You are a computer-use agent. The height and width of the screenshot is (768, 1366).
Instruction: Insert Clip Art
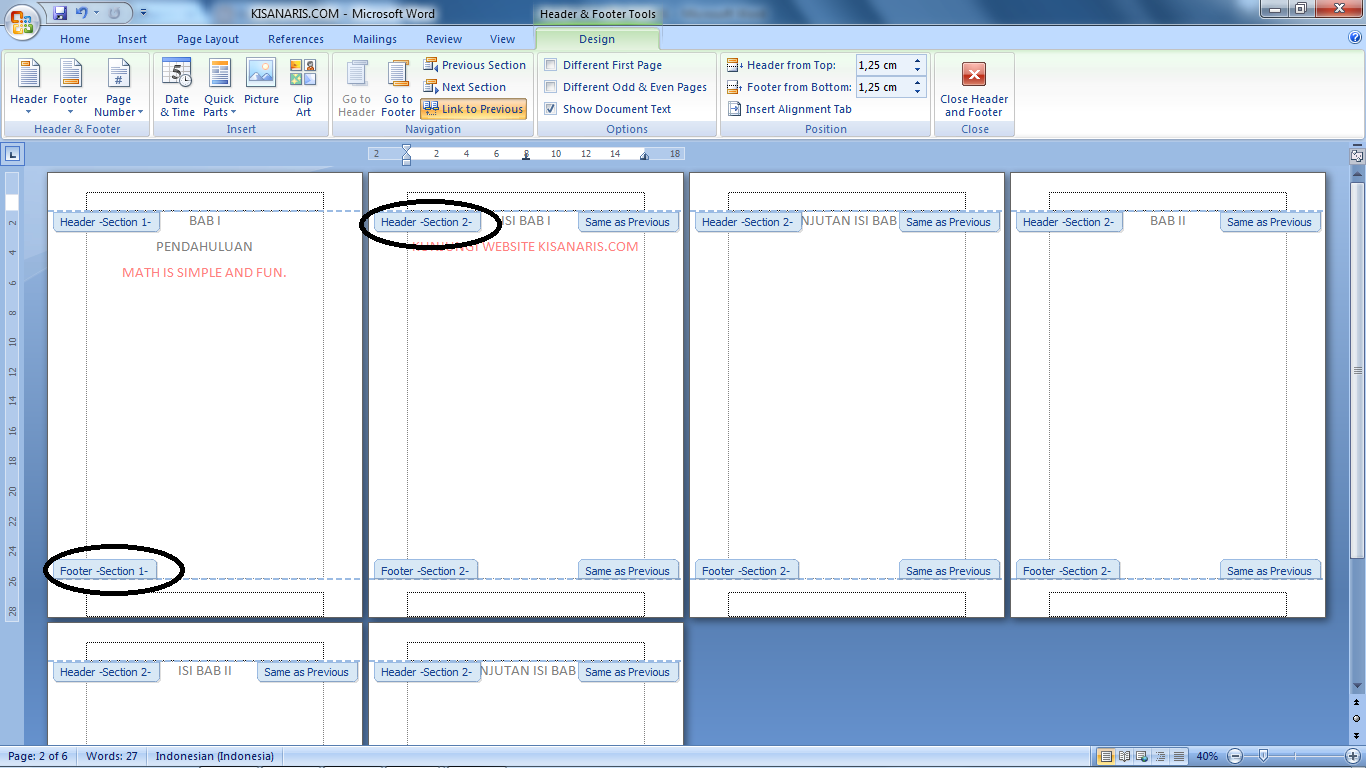coord(303,88)
